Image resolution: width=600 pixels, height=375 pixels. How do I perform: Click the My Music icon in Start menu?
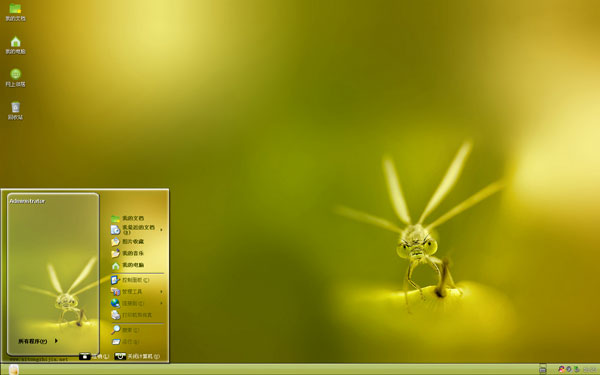115,253
